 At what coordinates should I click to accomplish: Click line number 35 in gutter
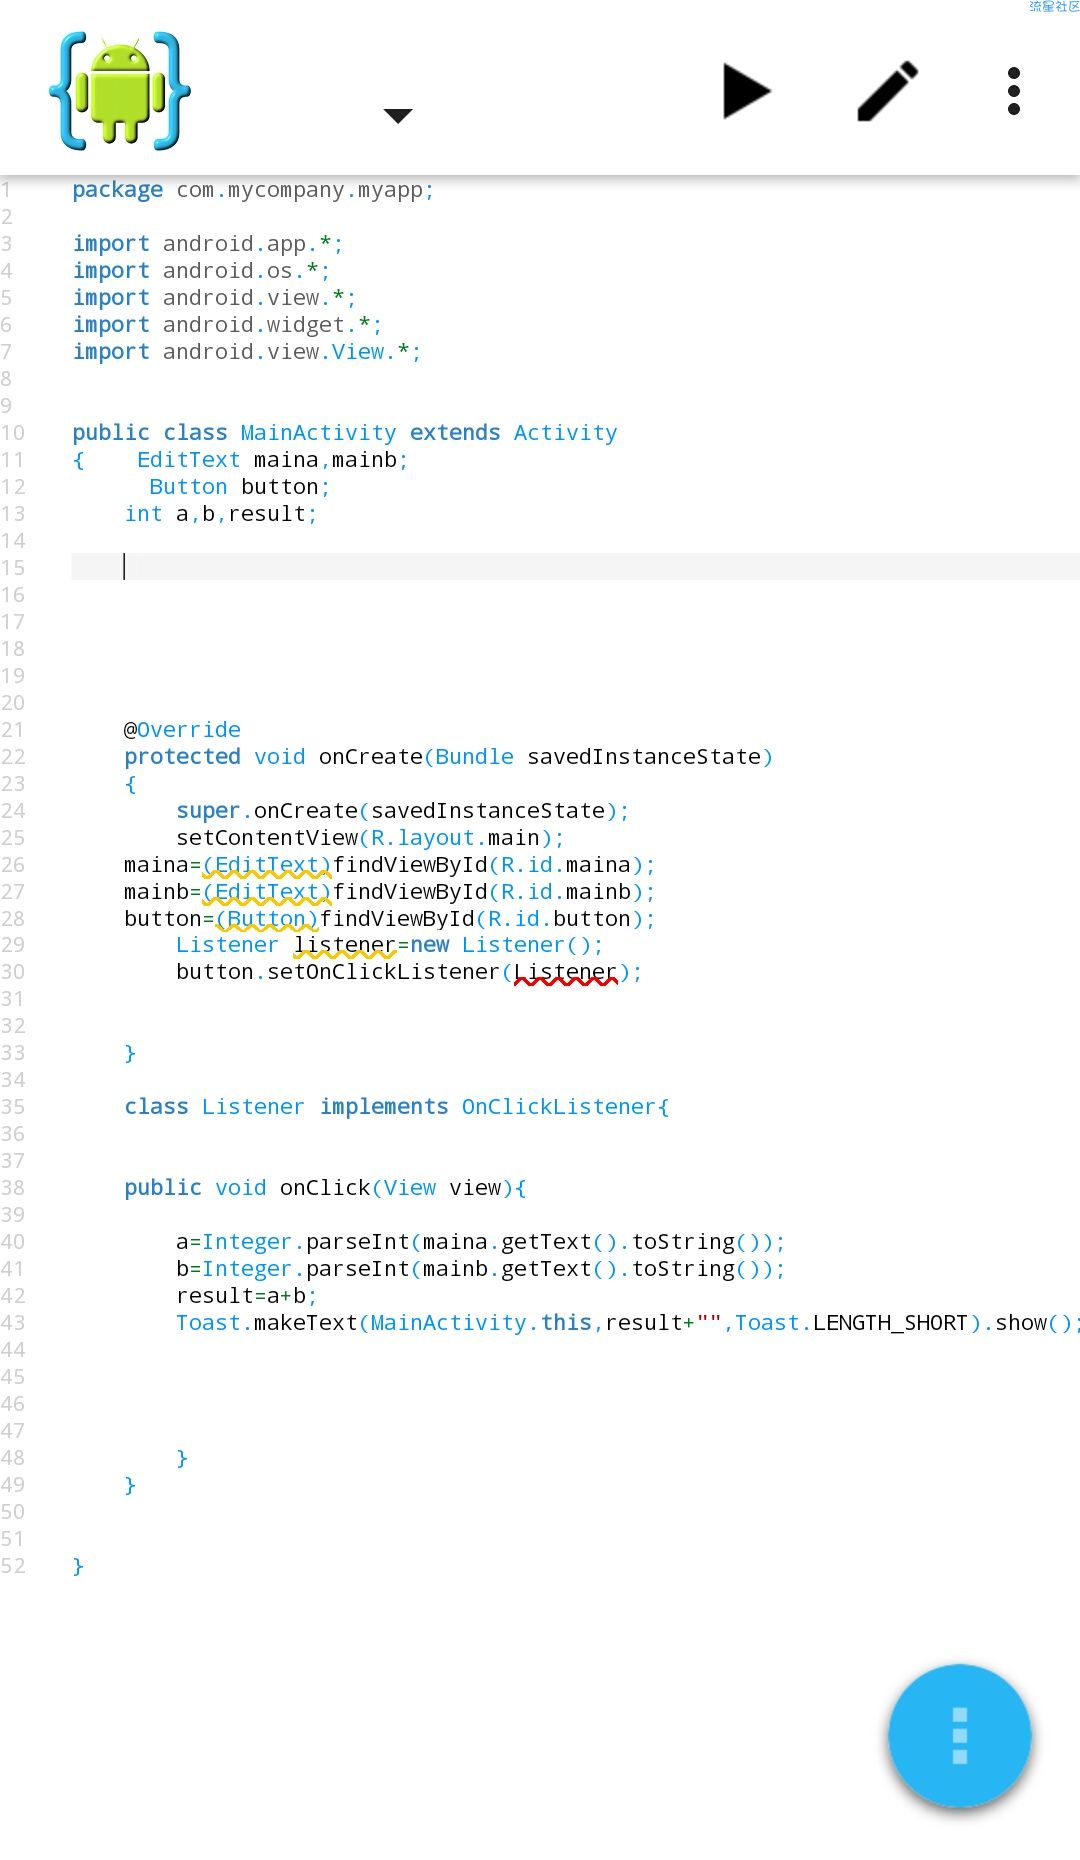pos(13,1107)
